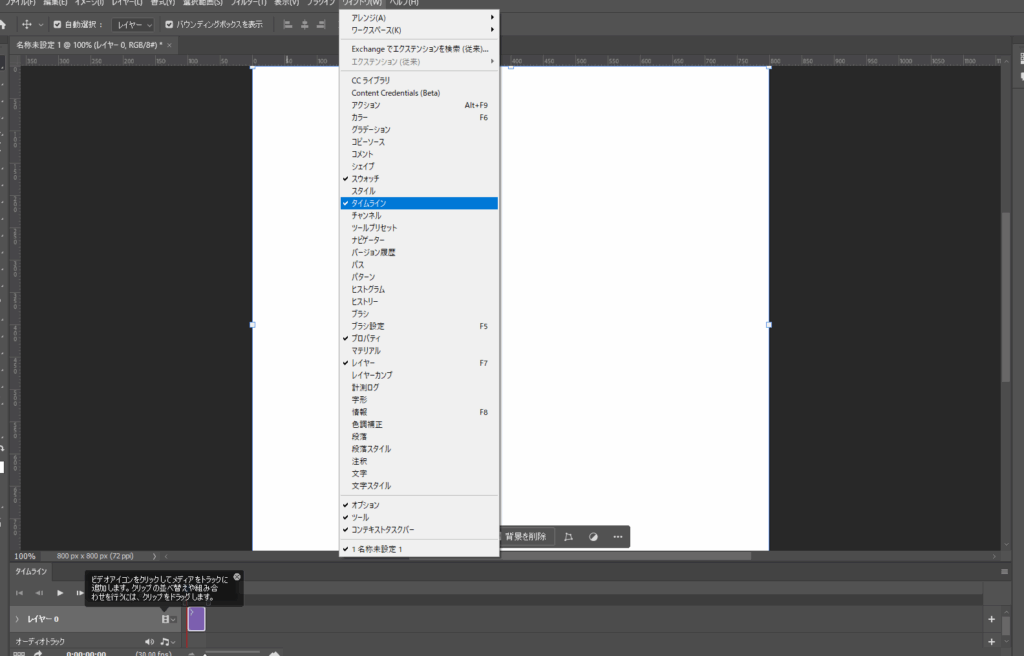Open the timeline panel hamburger menu
Image resolution: width=1024 pixels, height=656 pixels.
[1005, 572]
